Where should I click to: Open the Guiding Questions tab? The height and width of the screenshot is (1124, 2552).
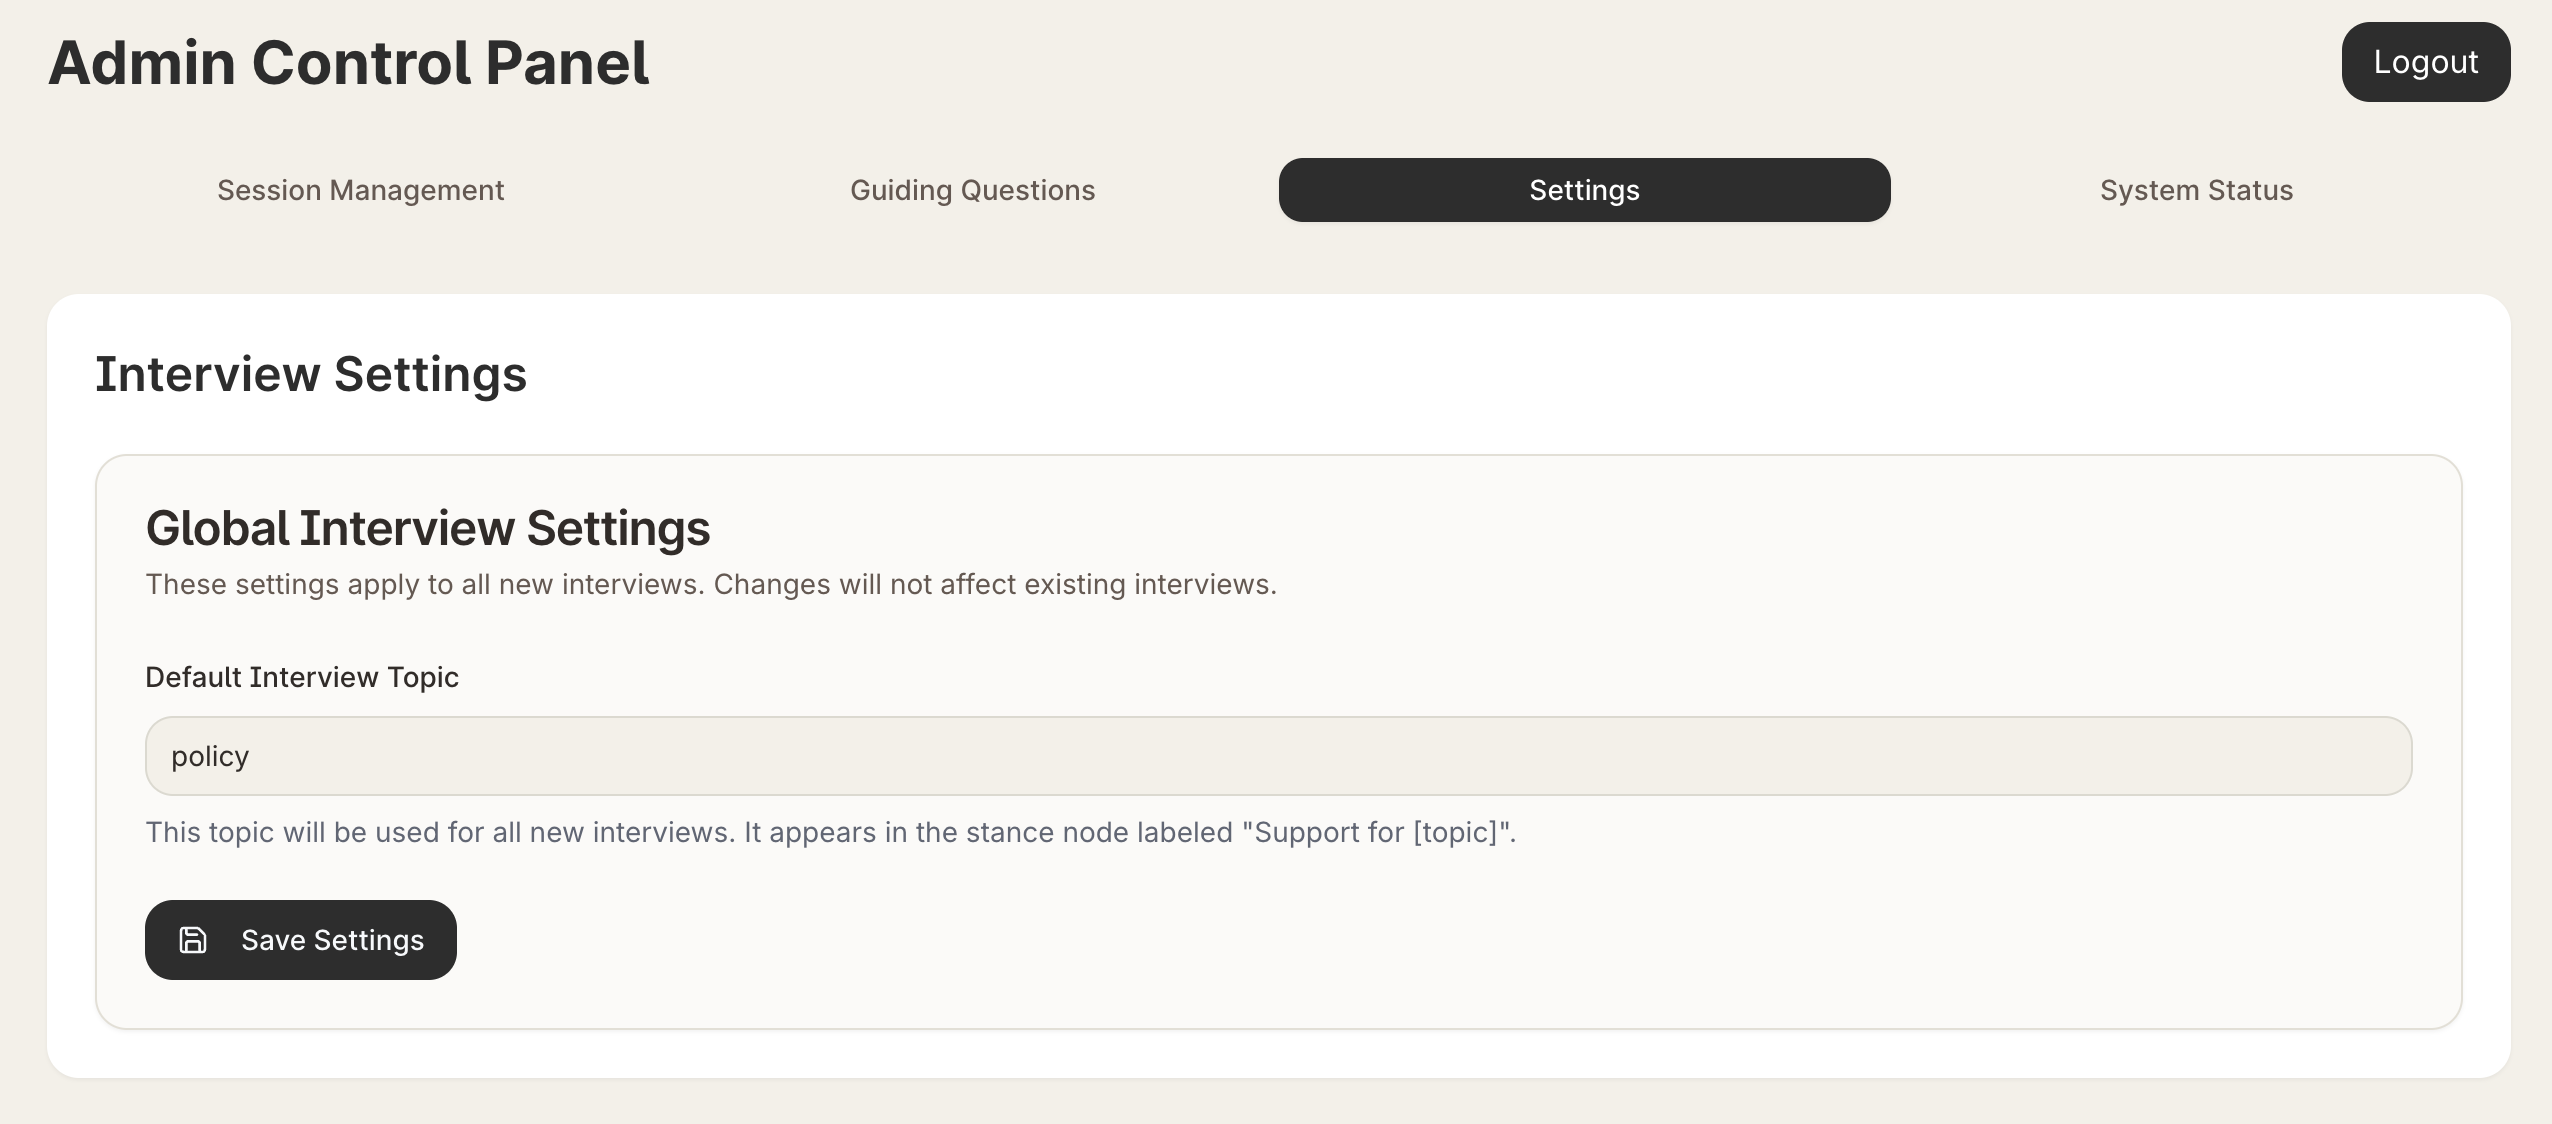972,190
